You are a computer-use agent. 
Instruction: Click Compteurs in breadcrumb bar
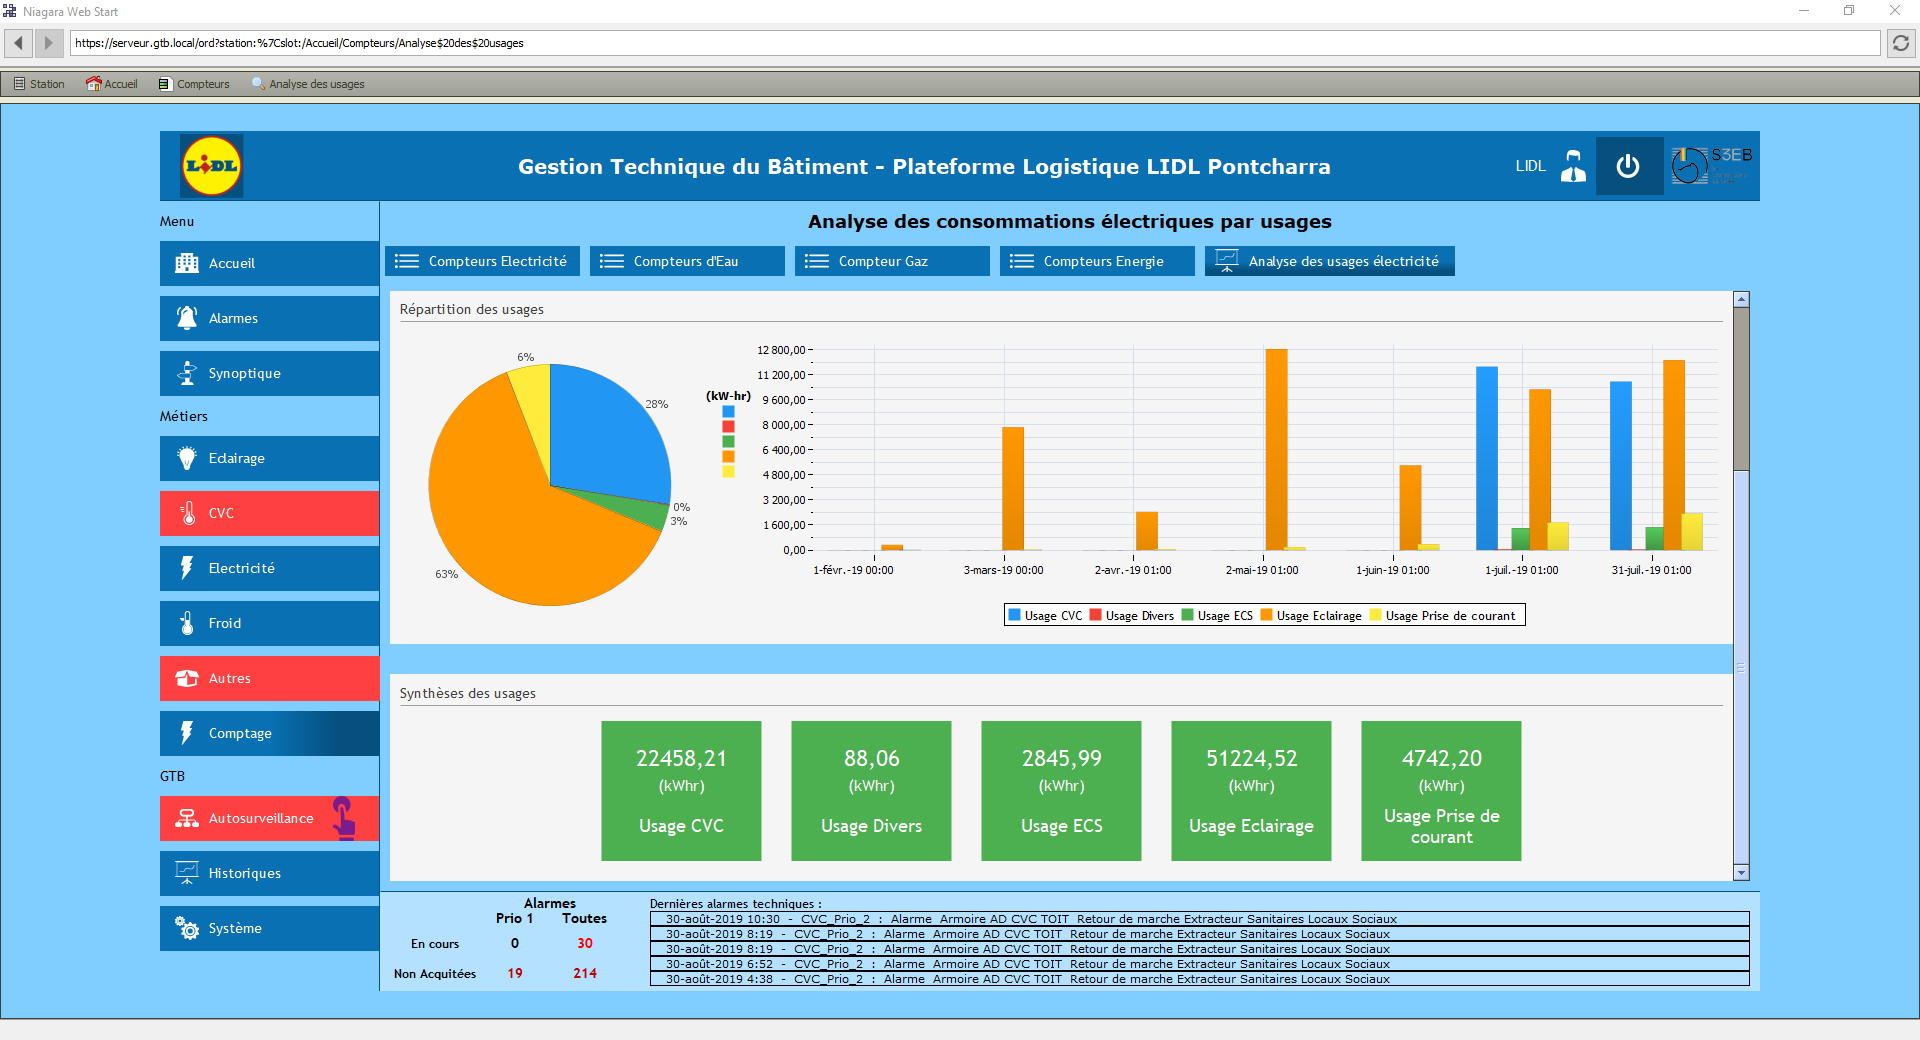195,84
